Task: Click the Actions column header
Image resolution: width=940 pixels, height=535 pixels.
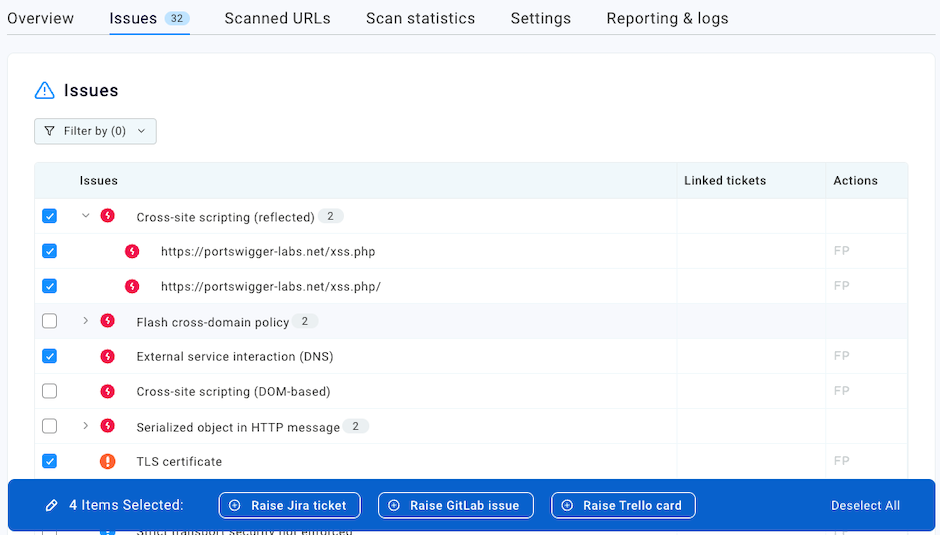Action: pyautogui.click(x=855, y=181)
